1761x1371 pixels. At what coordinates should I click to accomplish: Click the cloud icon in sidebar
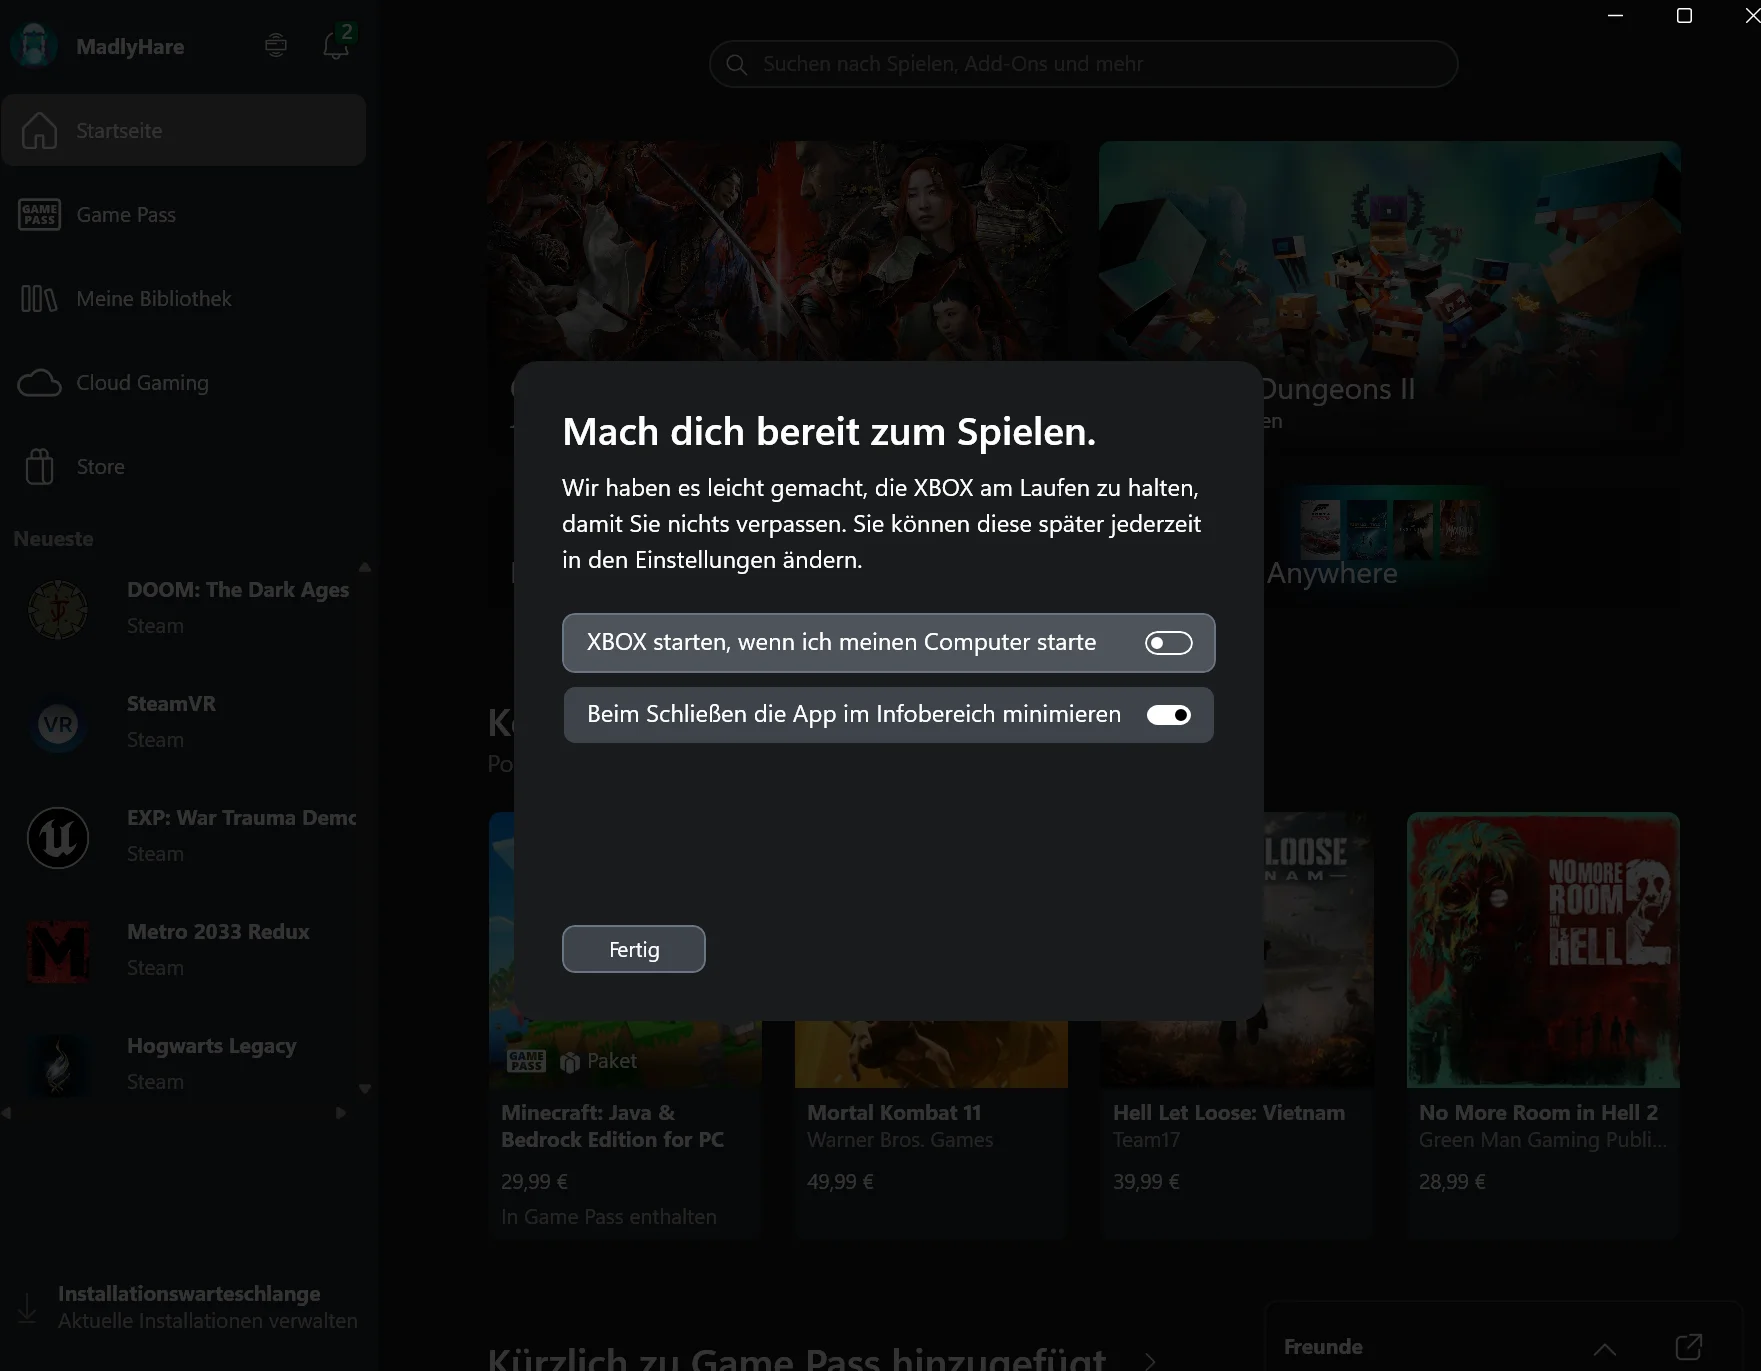point(40,383)
